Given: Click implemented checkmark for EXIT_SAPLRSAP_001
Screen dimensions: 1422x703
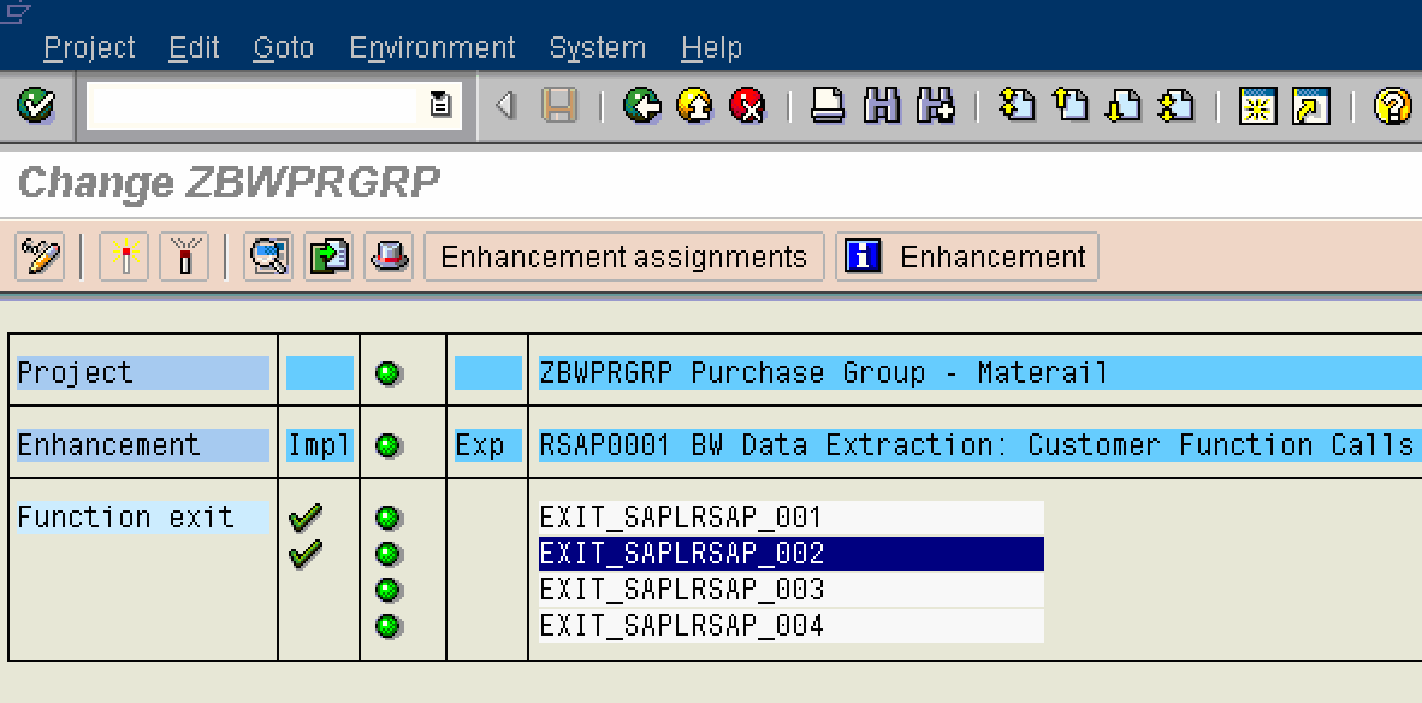Looking at the screenshot, I should click(306, 518).
